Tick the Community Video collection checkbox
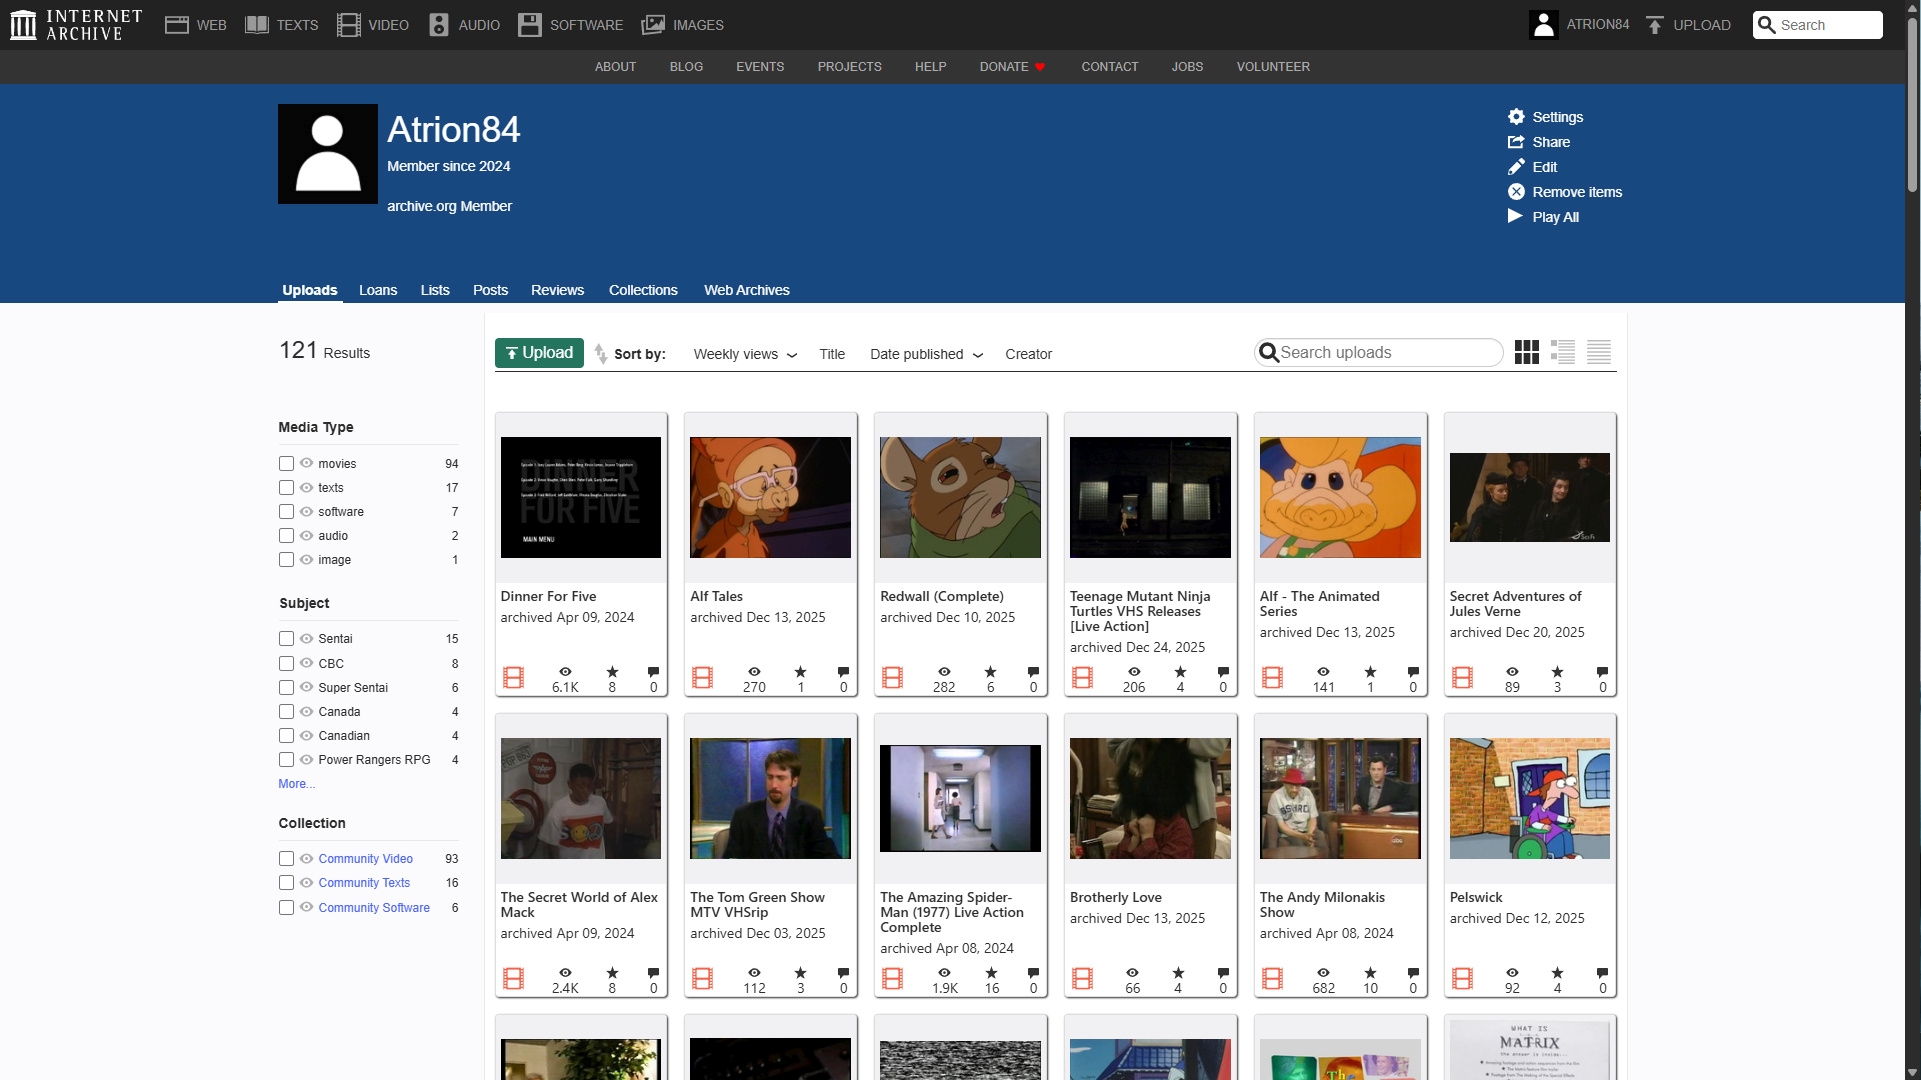The image size is (1921, 1080). 286,859
